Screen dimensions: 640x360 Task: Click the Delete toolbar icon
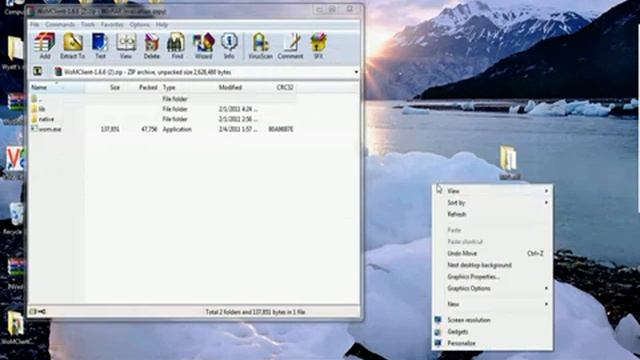(x=151, y=46)
